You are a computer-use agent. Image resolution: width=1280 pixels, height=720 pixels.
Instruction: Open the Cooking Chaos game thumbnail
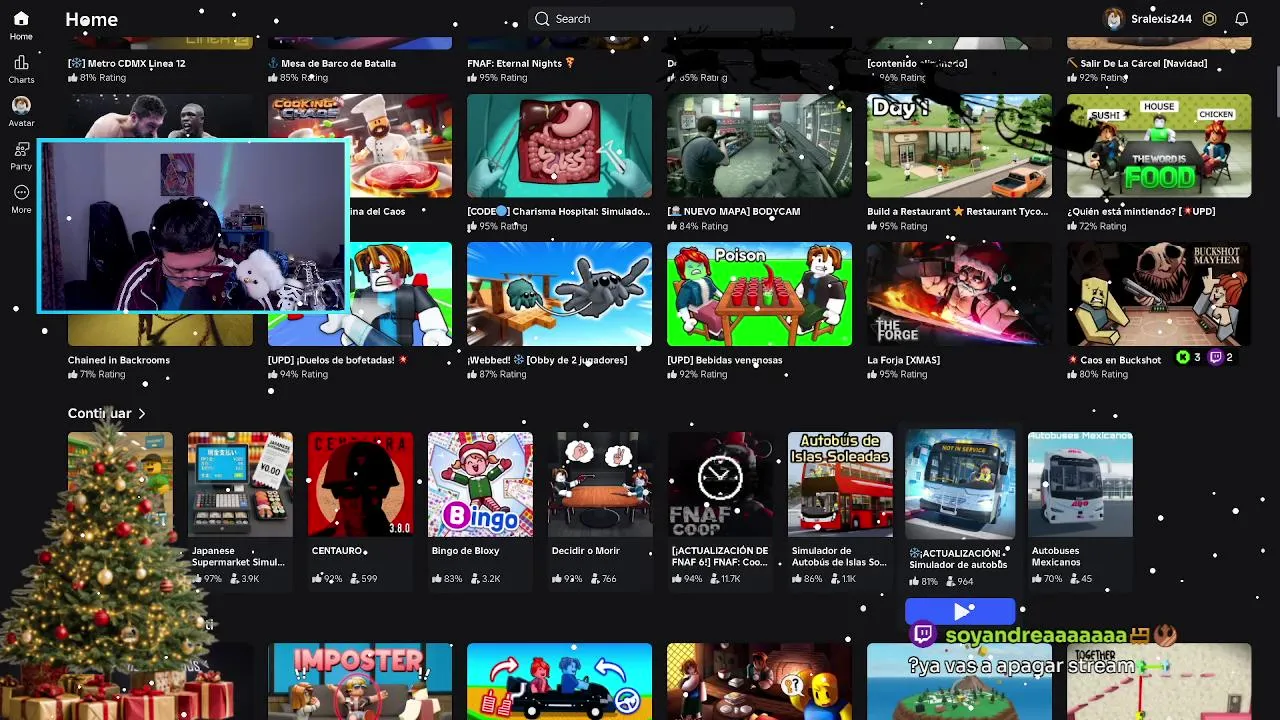(x=359, y=146)
